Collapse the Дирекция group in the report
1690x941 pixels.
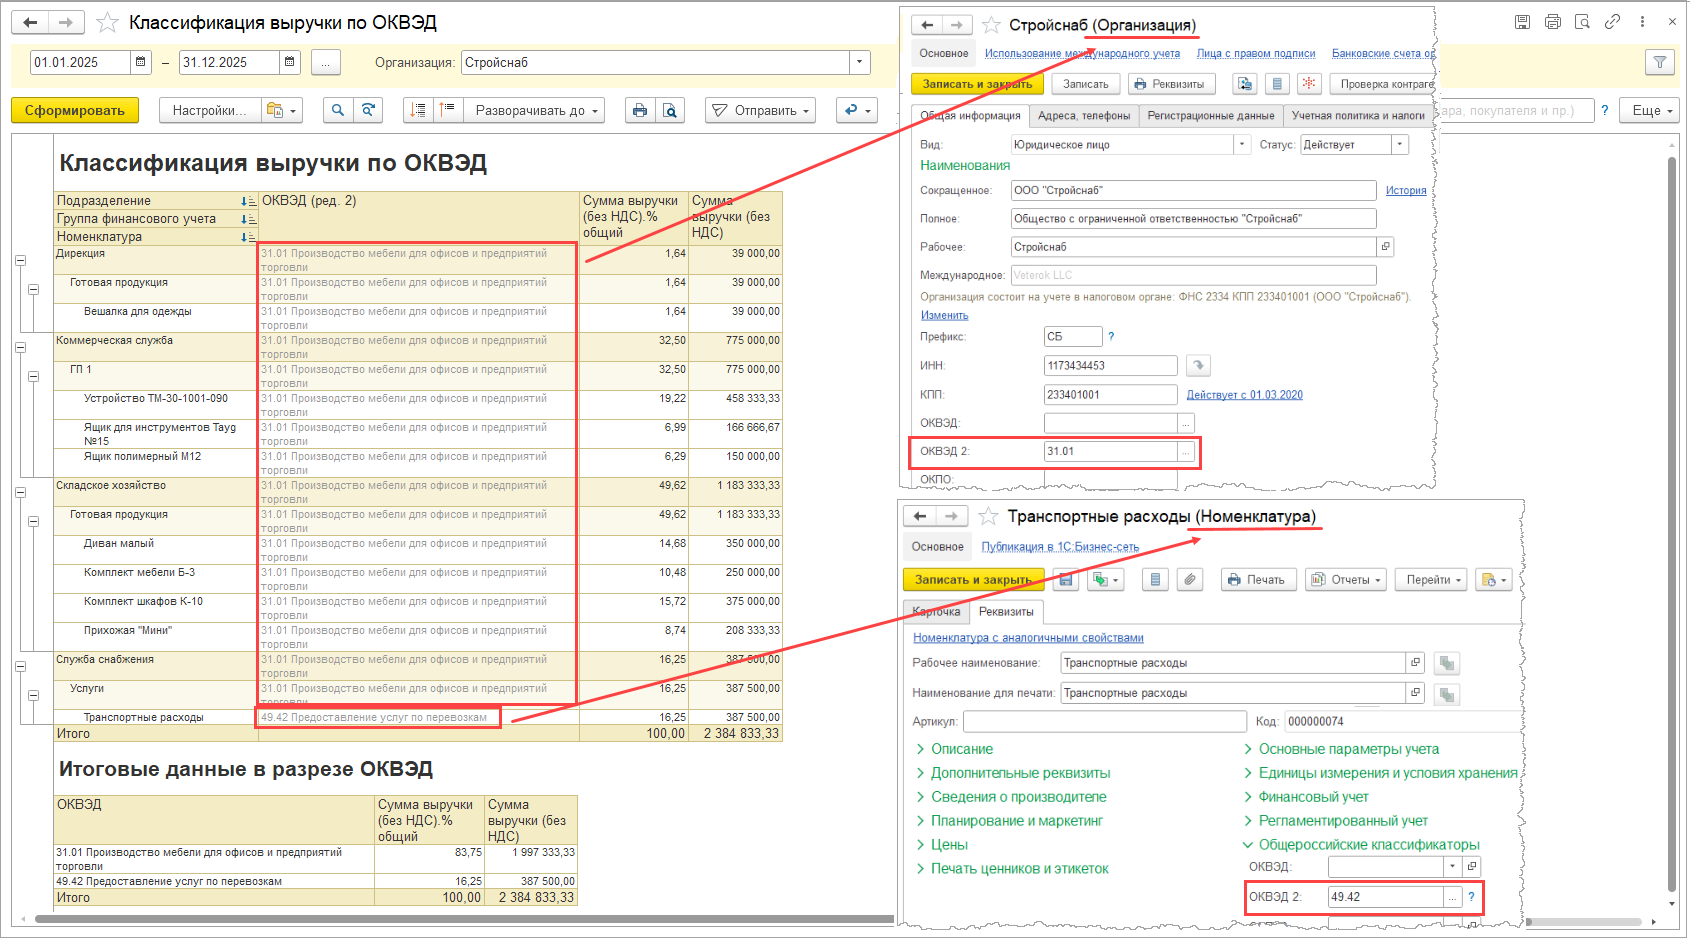pyautogui.click(x=20, y=261)
